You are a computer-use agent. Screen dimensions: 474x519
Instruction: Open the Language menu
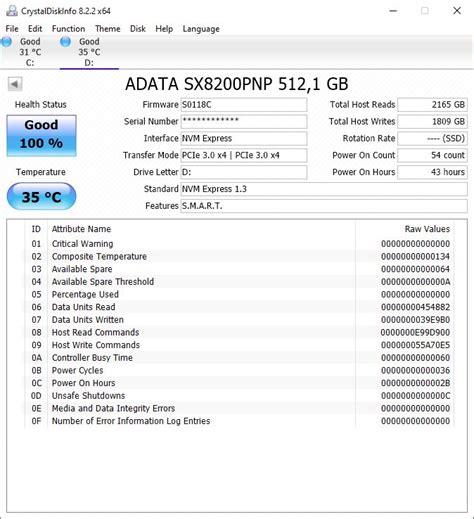201,29
